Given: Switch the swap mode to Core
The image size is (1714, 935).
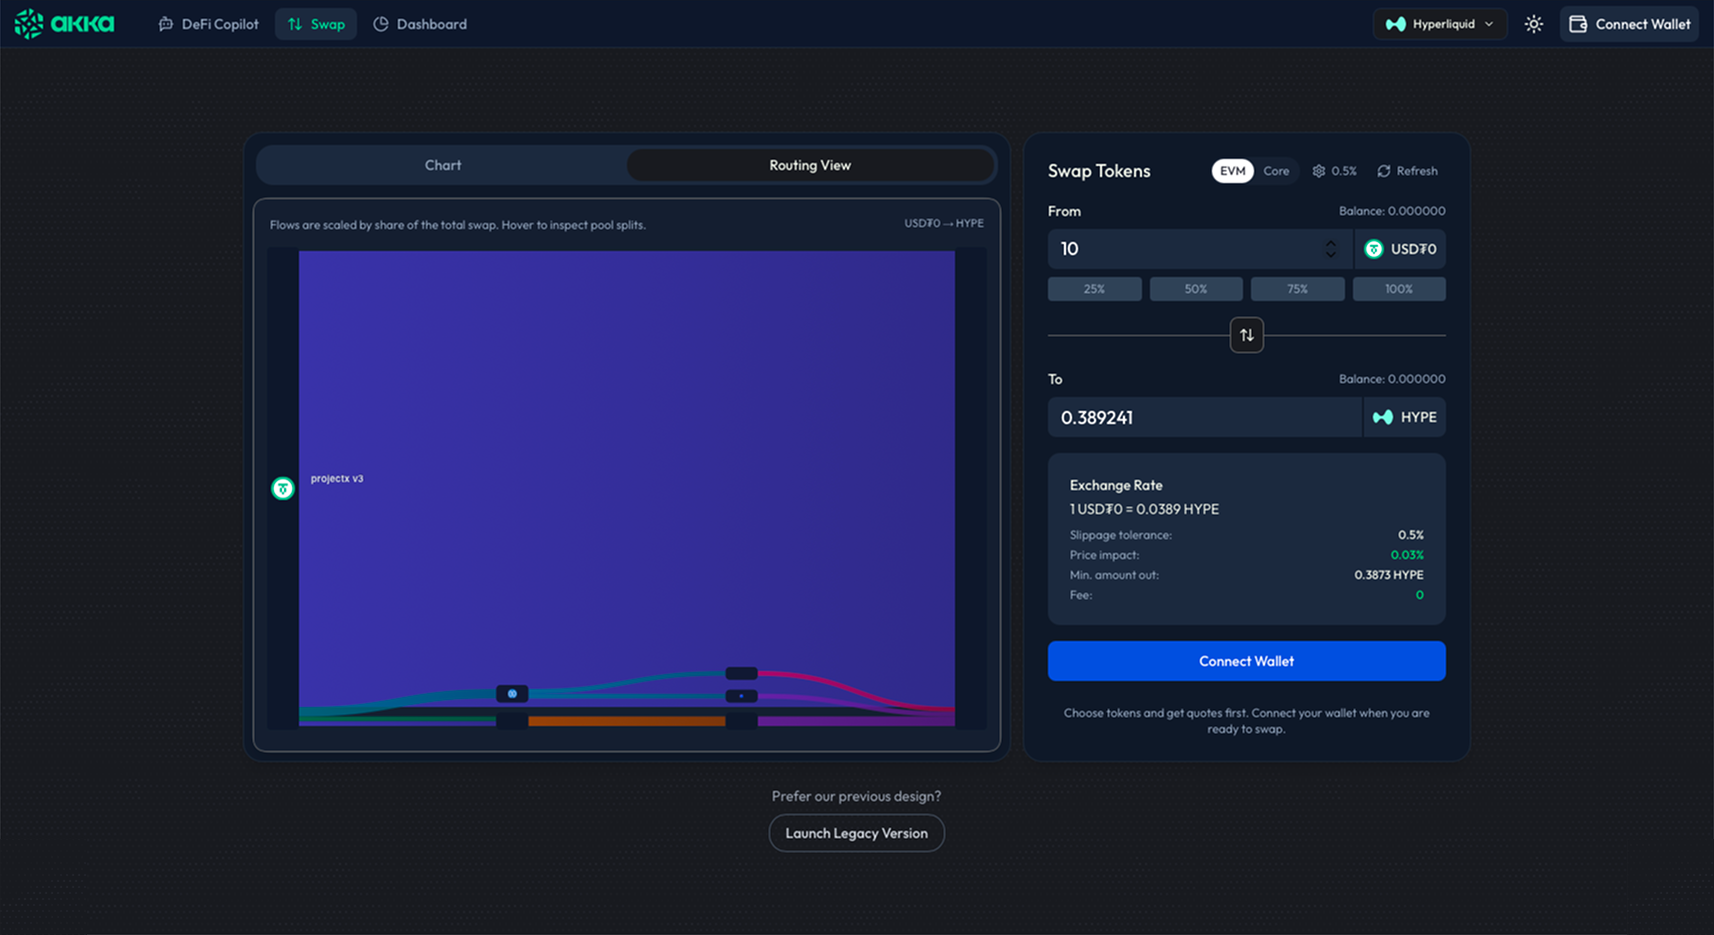Looking at the screenshot, I should (x=1276, y=171).
